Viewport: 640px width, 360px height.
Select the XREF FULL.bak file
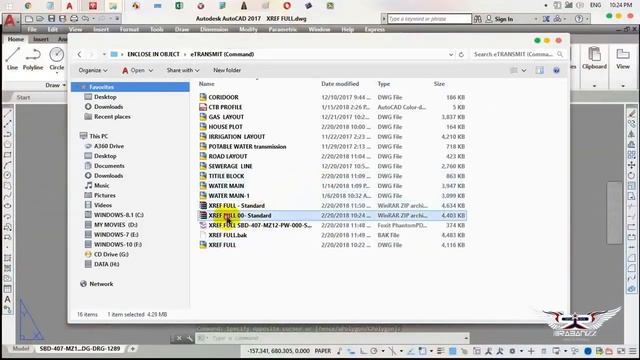(x=227, y=235)
